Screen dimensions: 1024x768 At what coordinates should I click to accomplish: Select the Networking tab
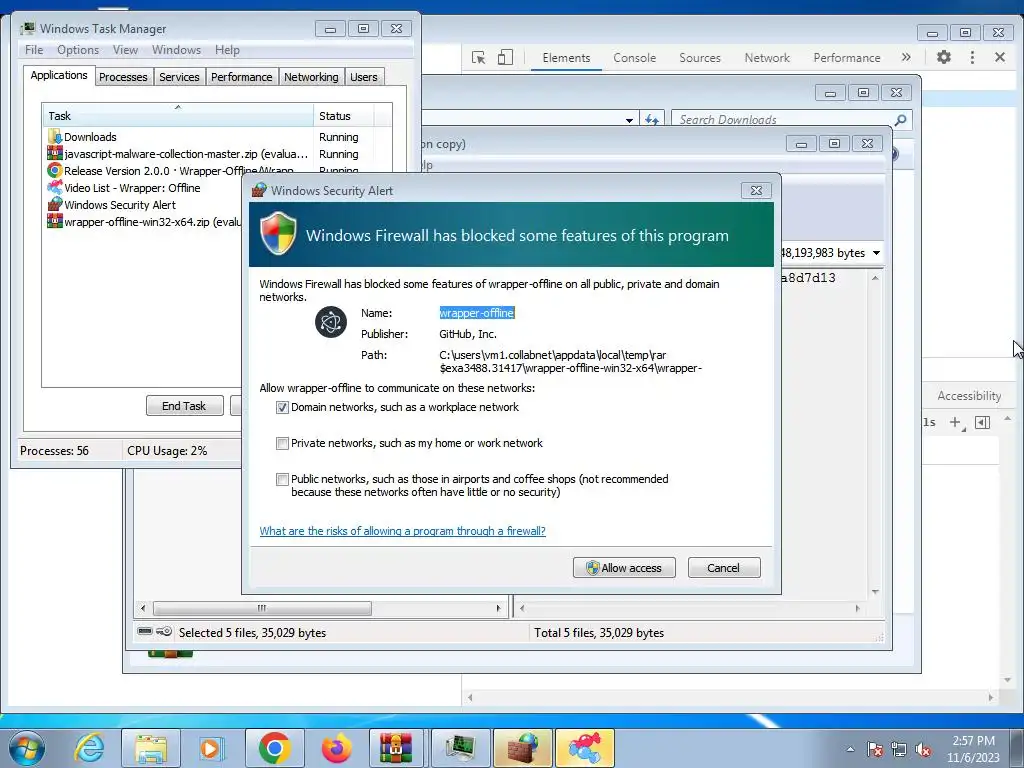point(311,77)
